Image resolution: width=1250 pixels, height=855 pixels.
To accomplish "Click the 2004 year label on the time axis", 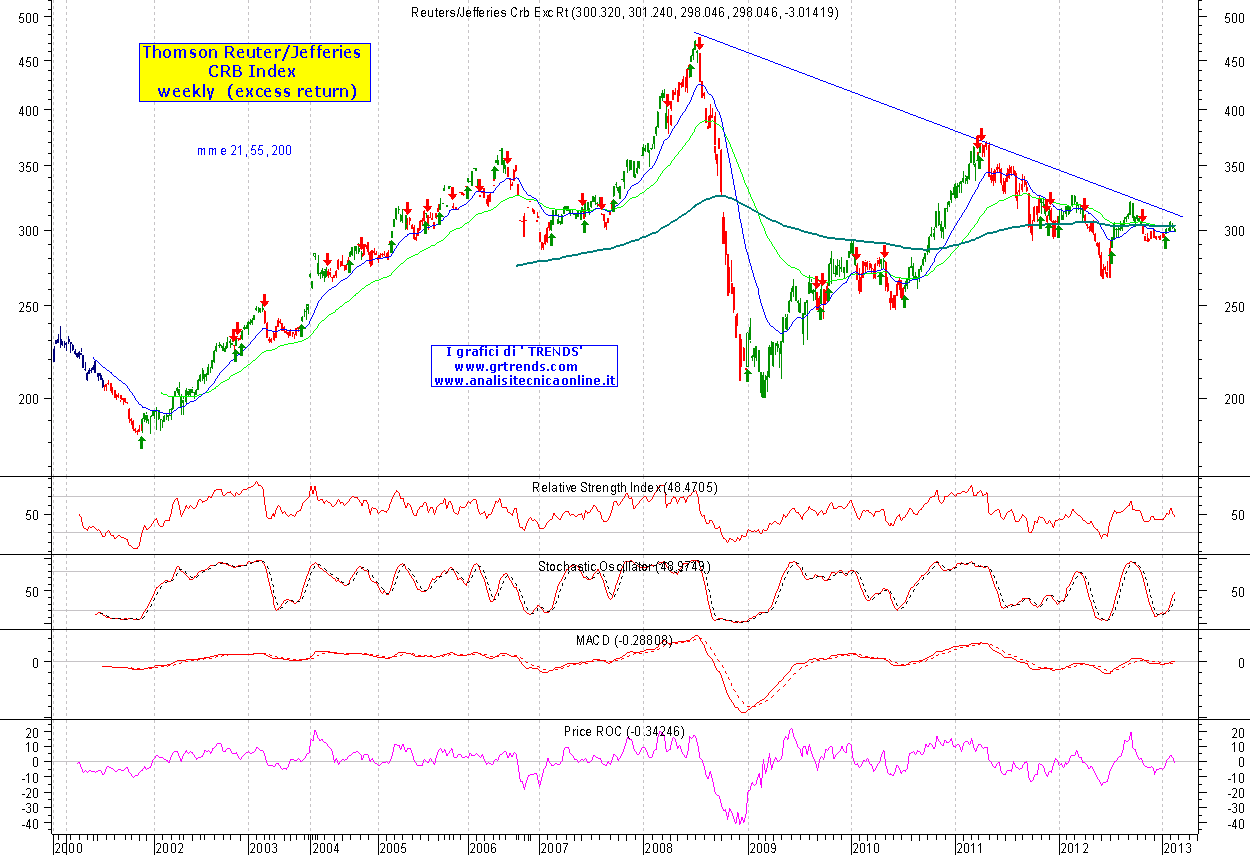I will (x=324, y=847).
